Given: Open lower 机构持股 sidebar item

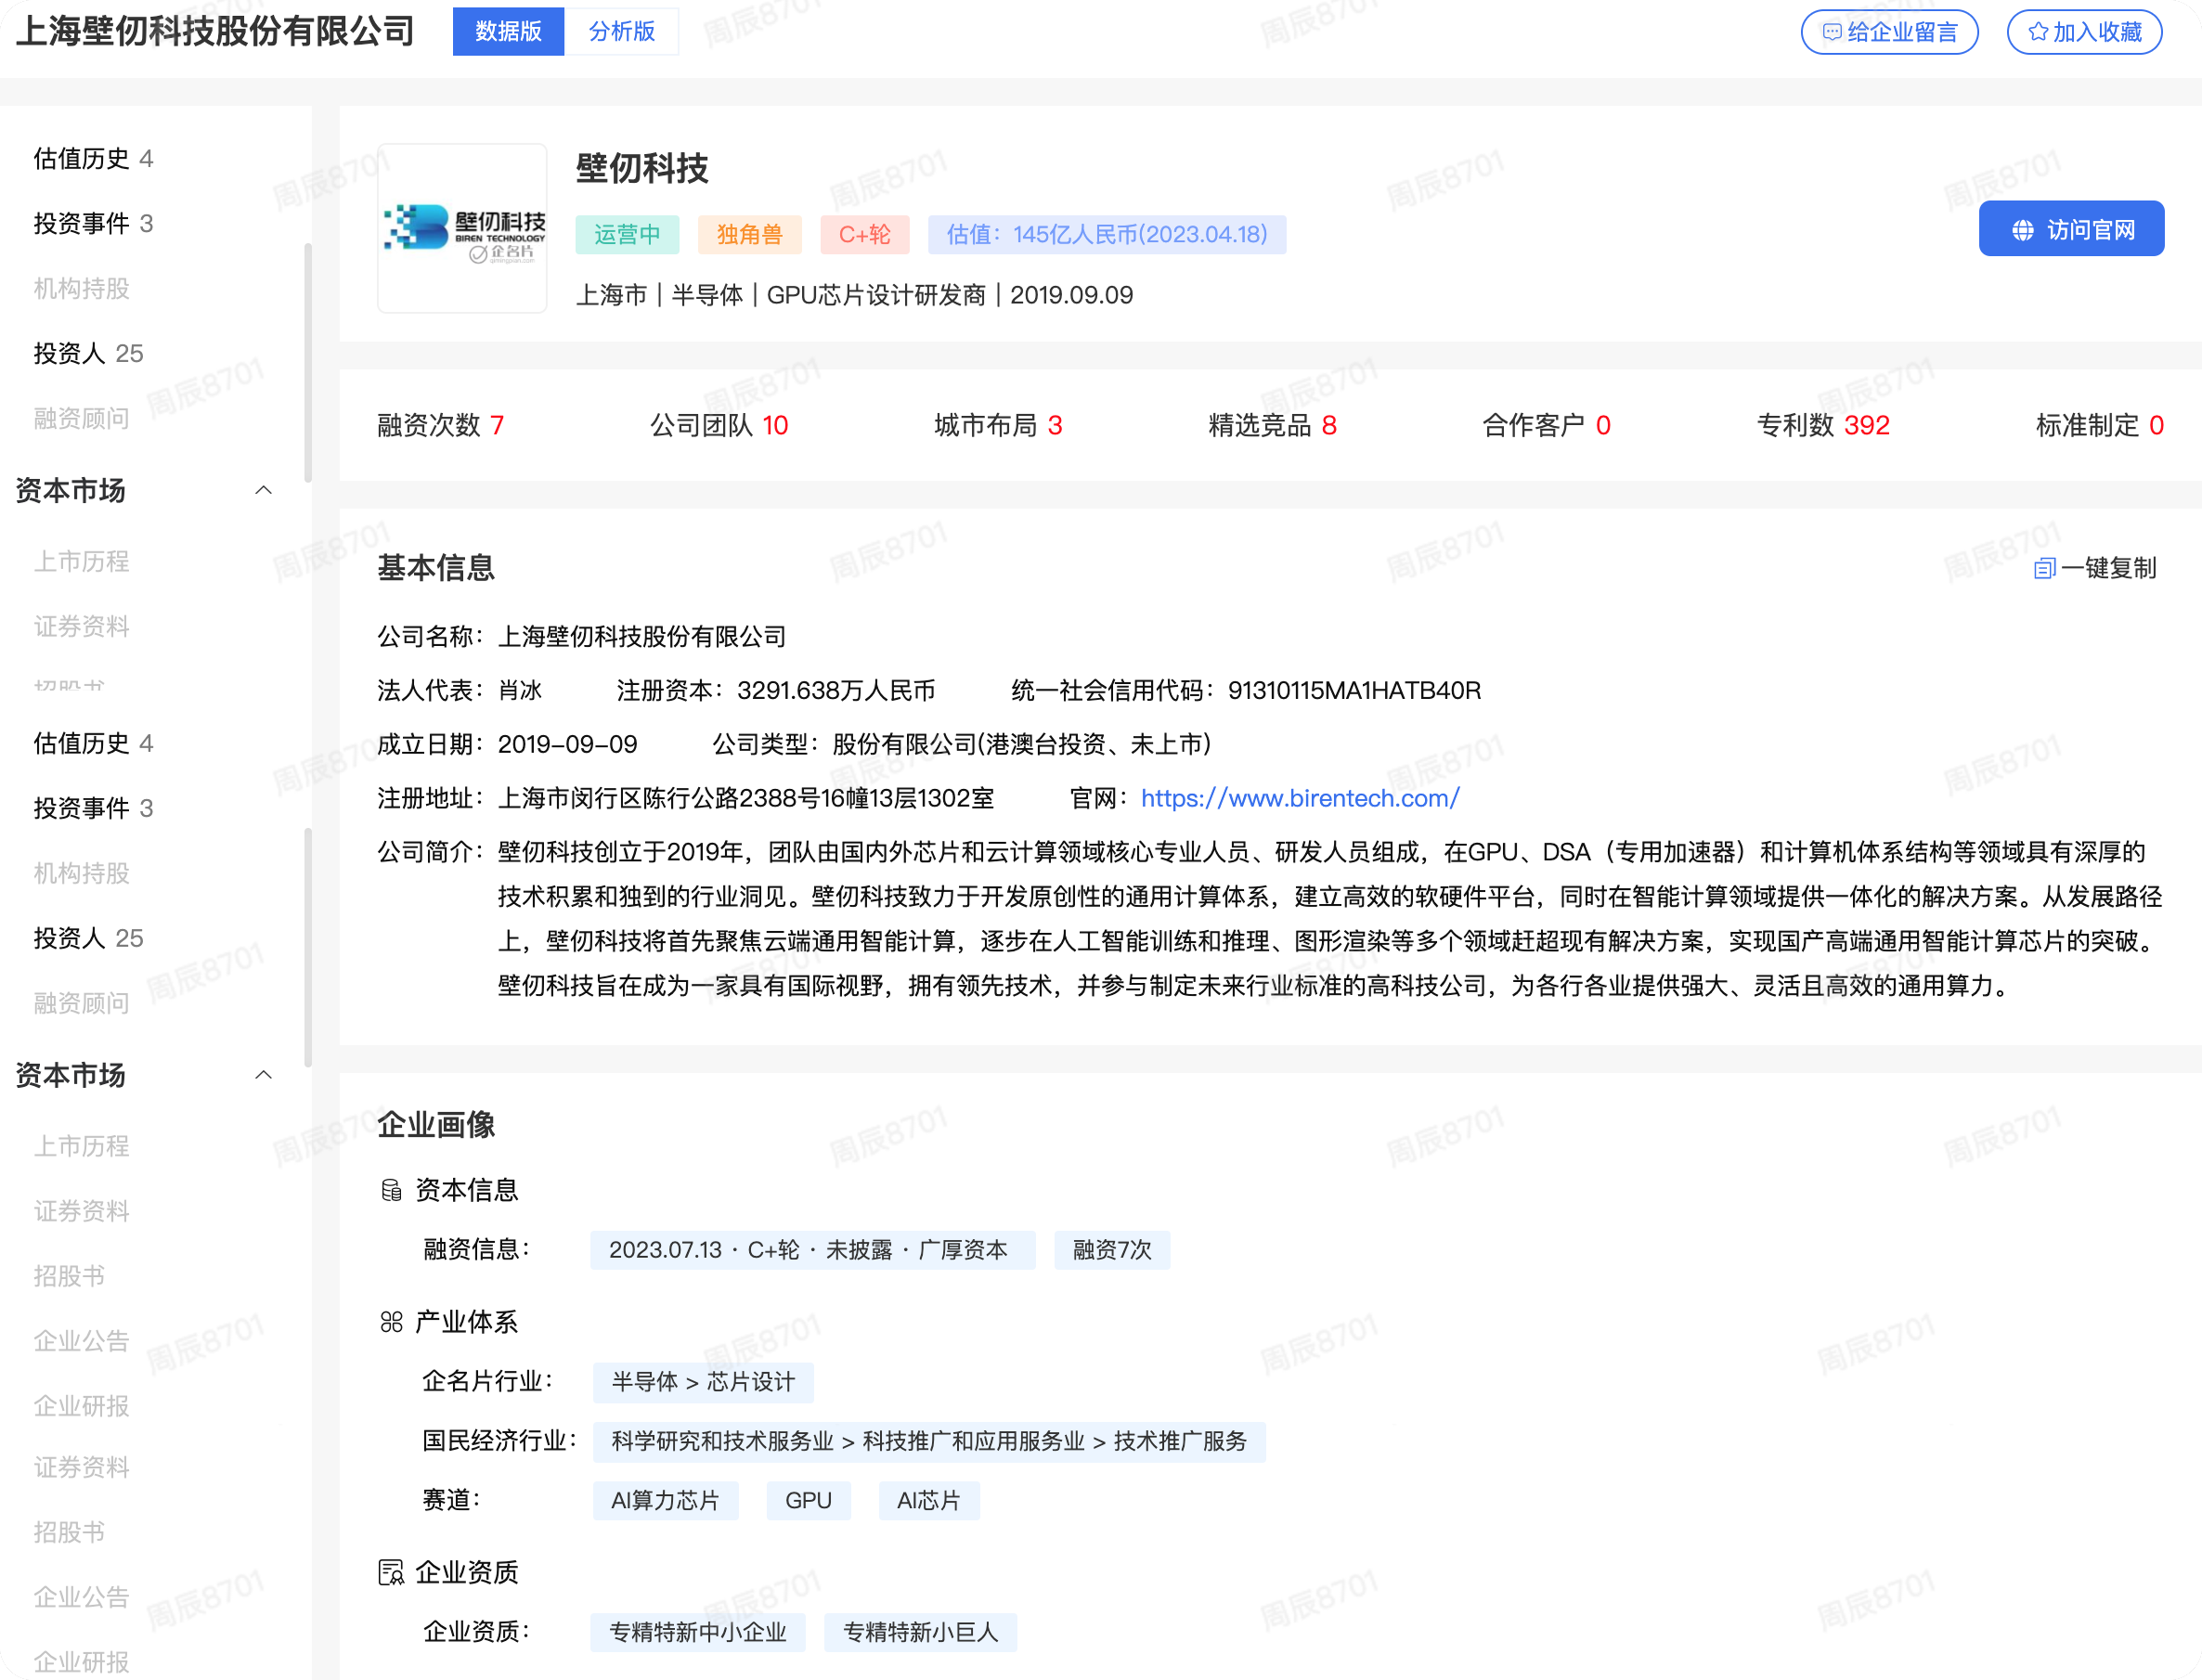Looking at the screenshot, I should click(82, 873).
